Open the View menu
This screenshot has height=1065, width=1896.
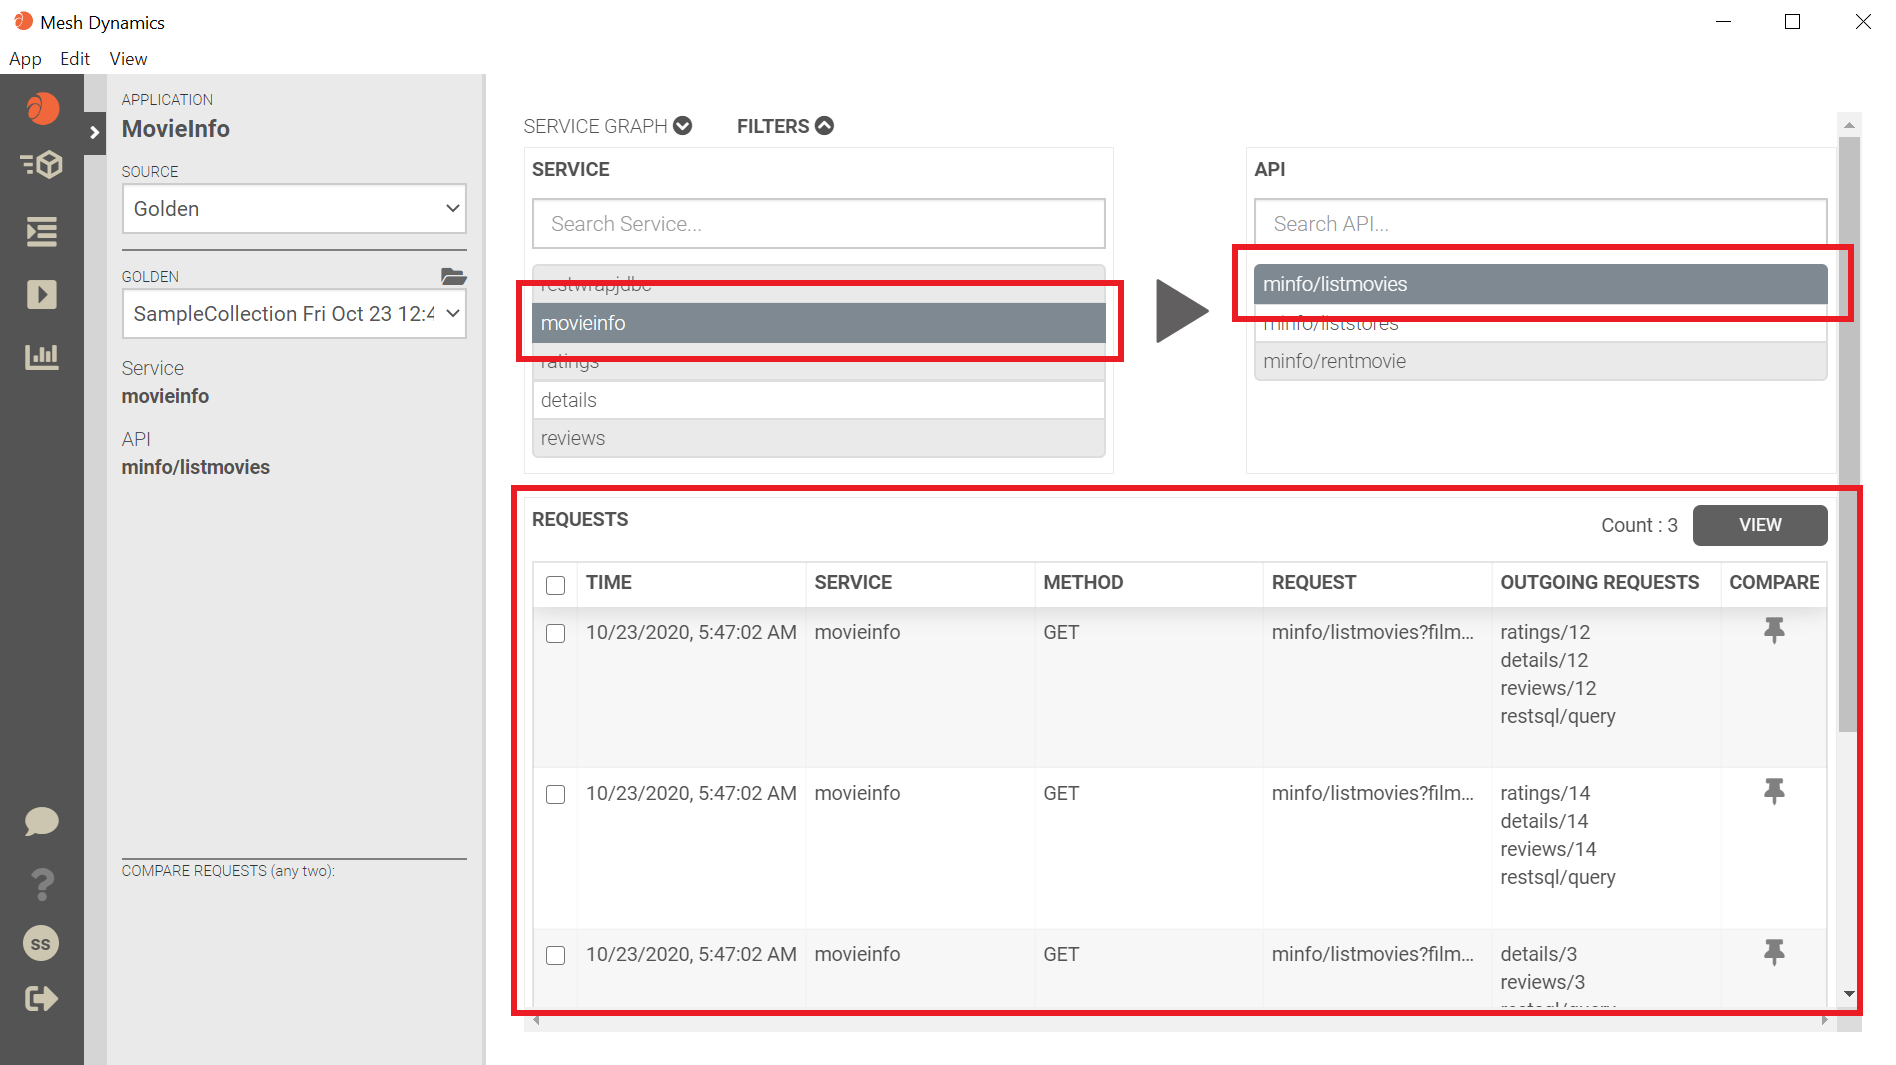(128, 59)
